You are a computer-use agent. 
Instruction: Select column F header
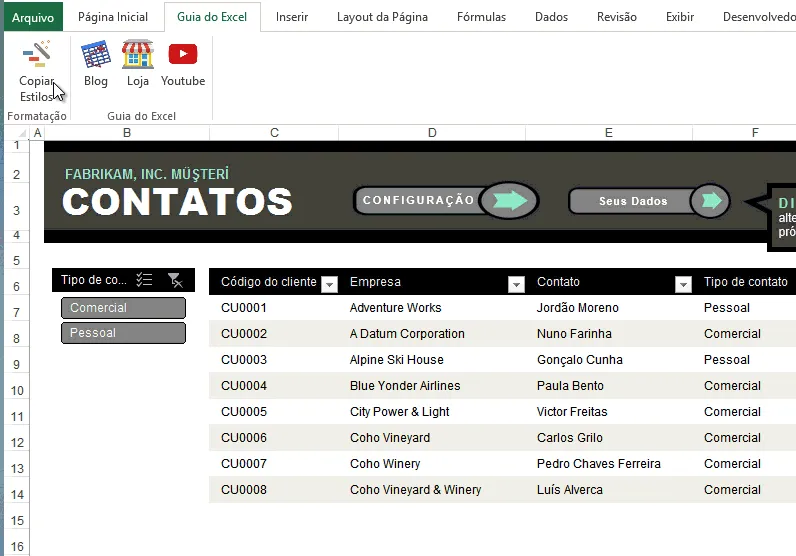755,133
